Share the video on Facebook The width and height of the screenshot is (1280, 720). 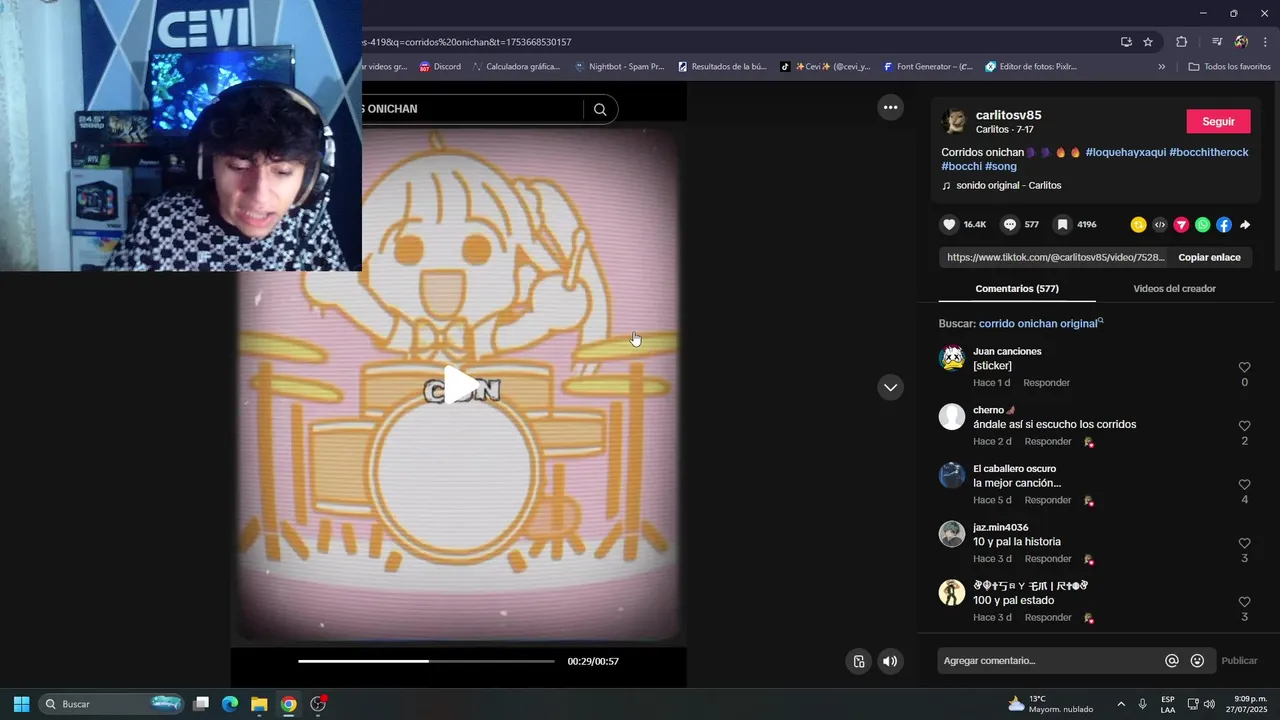click(x=1224, y=225)
